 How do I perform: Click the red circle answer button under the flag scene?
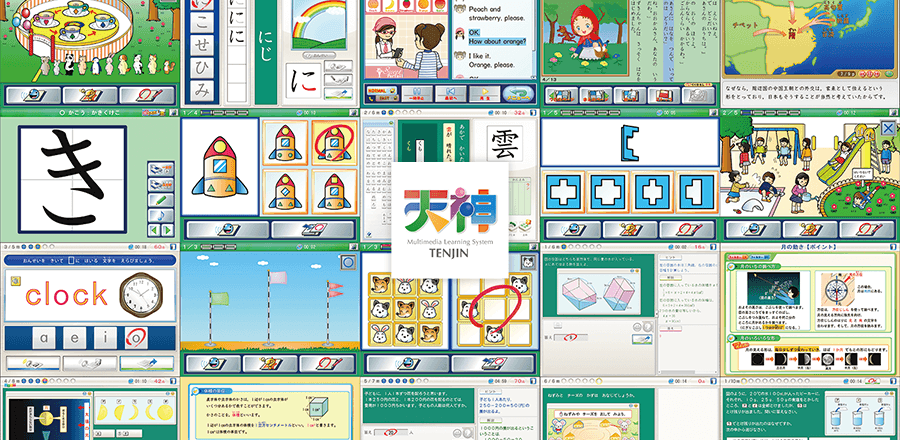(327, 363)
